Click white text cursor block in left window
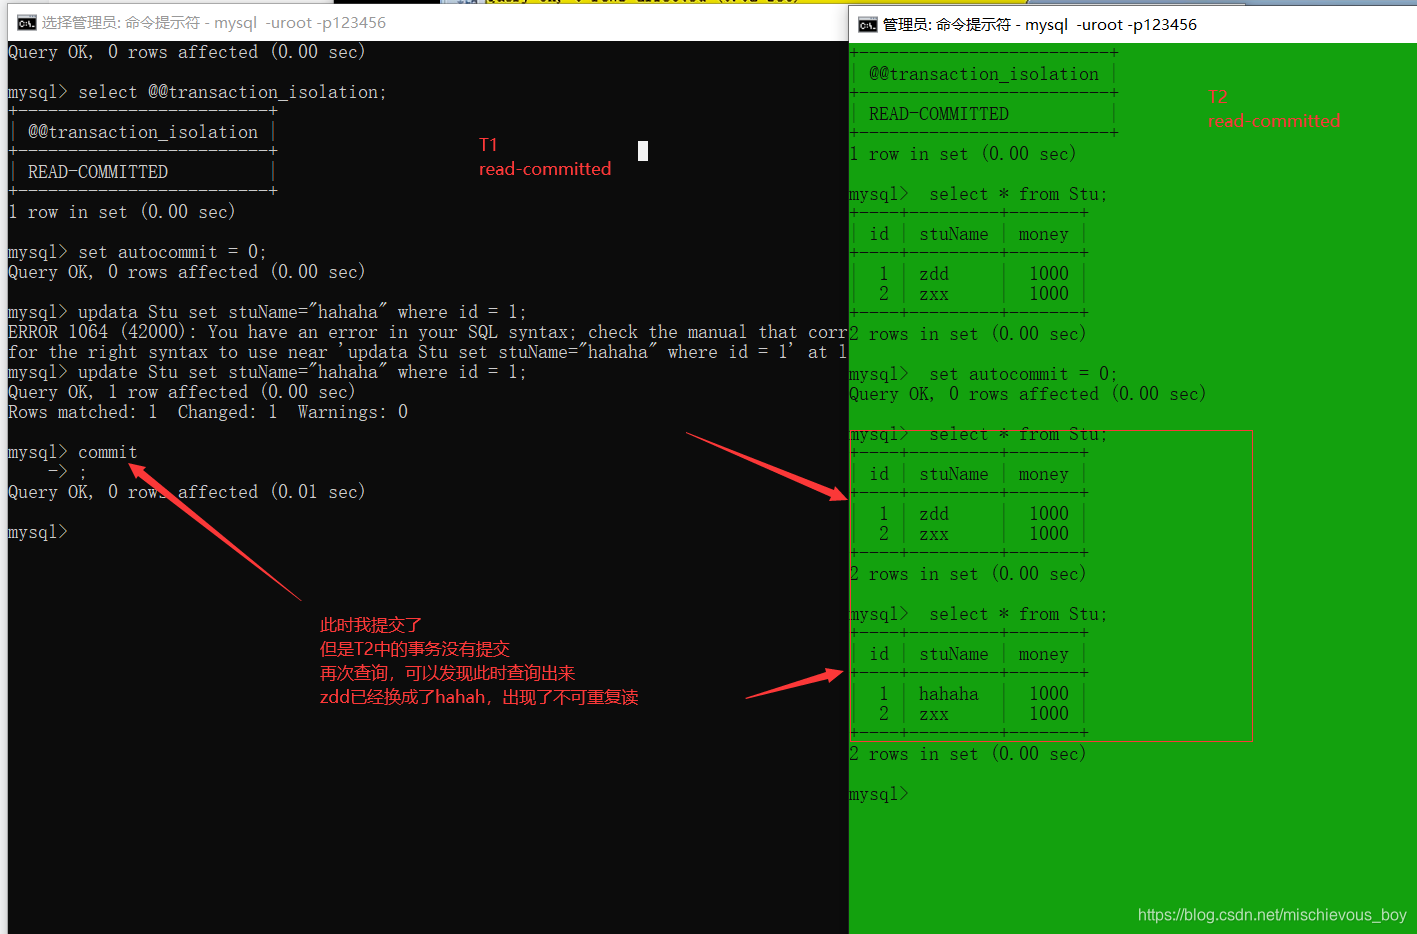The width and height of the screenshot is (1417, 934). (643, 151)
